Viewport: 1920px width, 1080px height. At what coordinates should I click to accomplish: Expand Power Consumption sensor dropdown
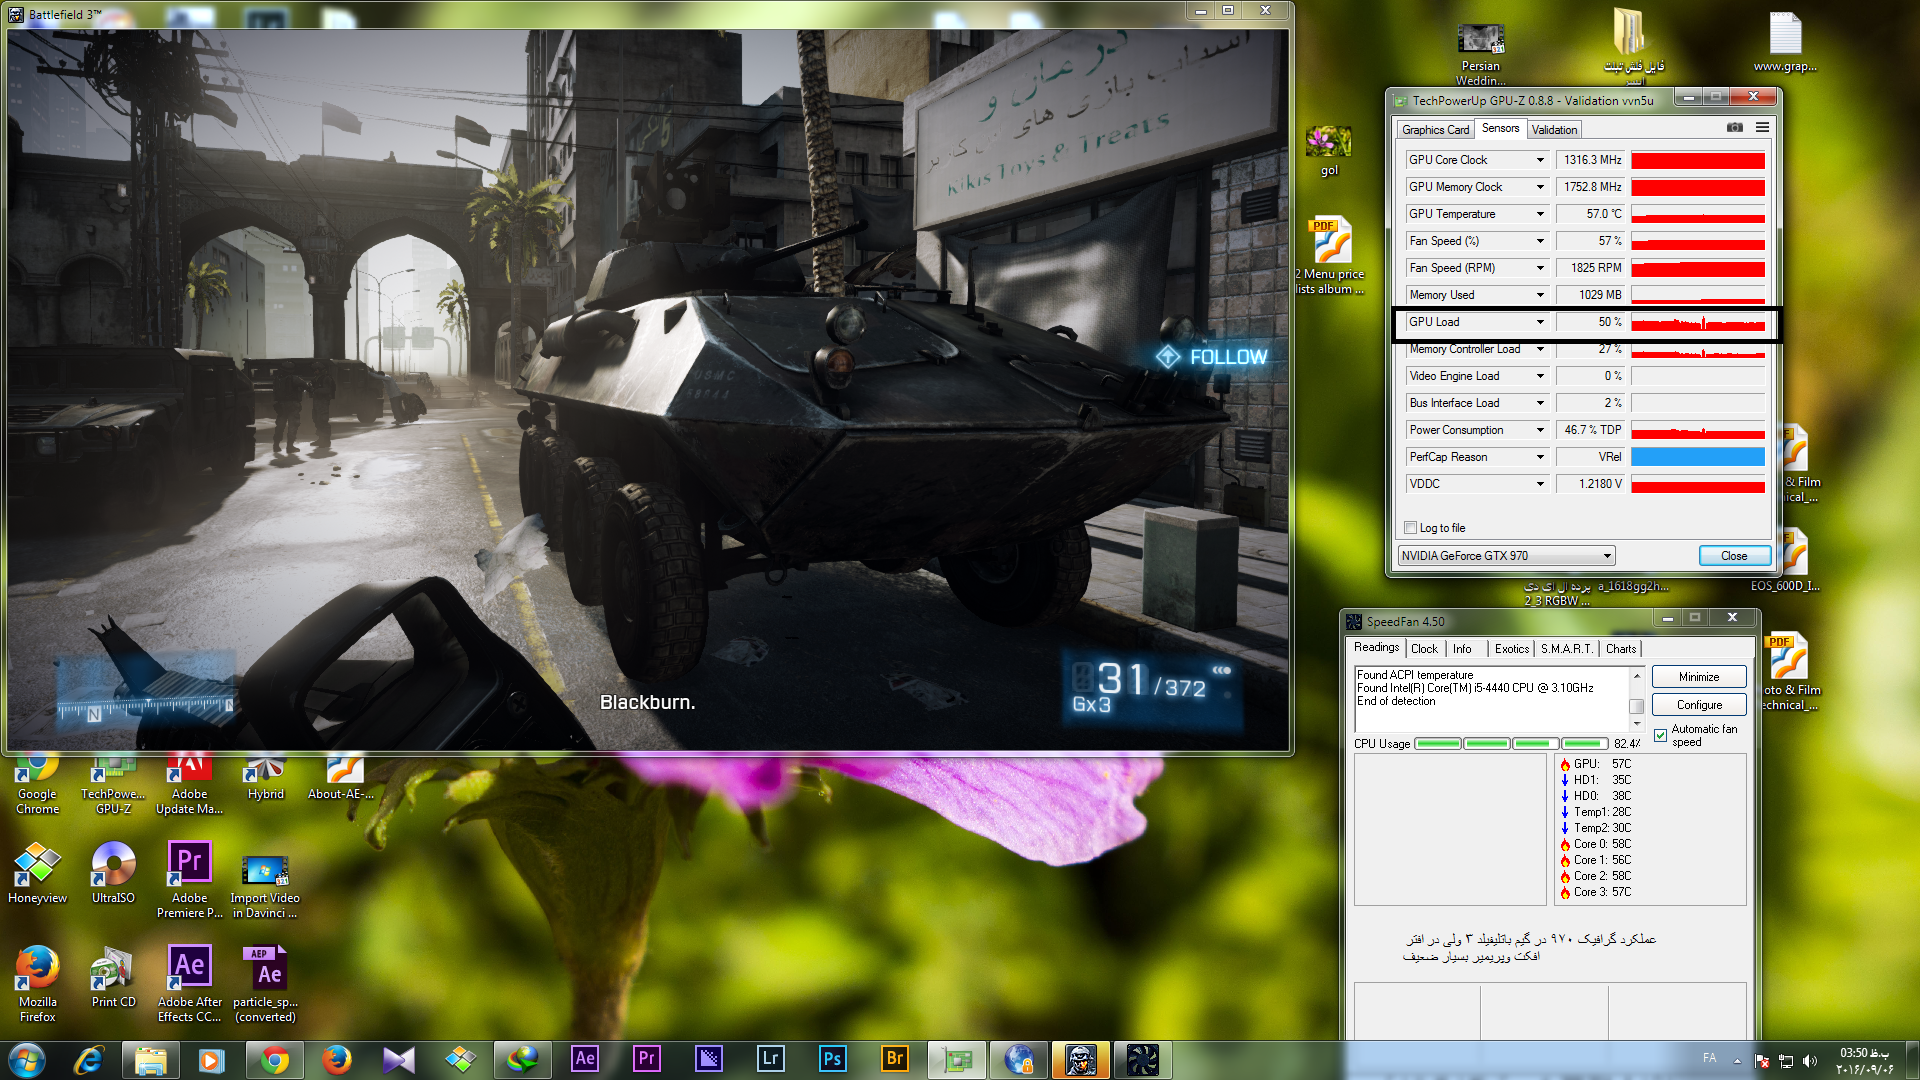pos(1540,430)
